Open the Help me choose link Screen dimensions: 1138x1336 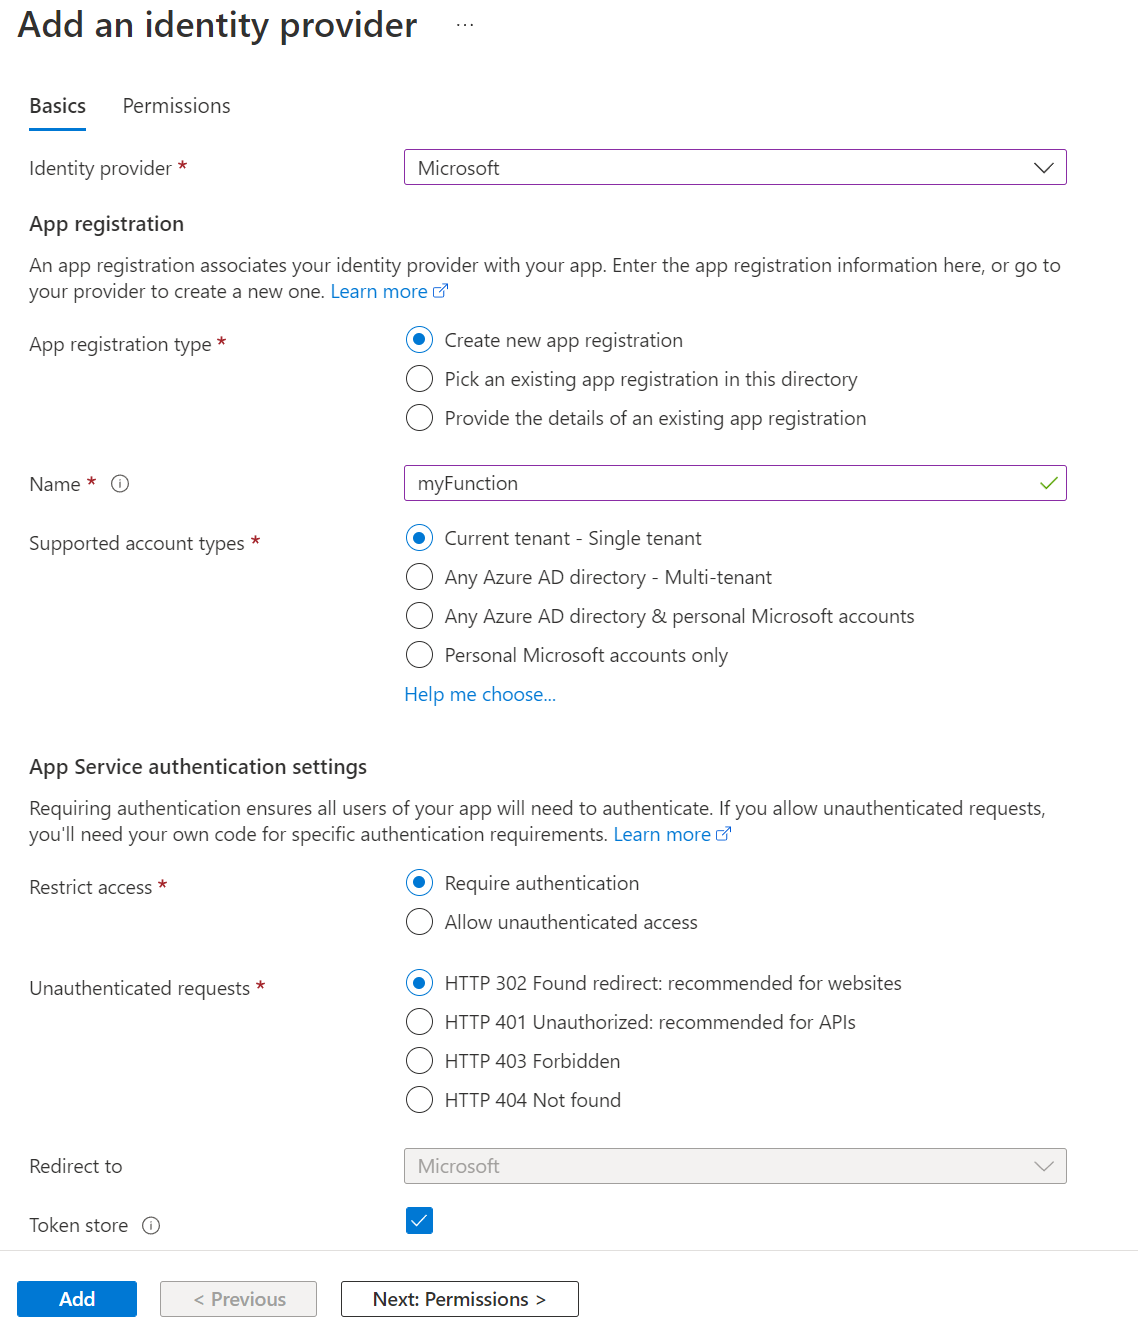(x=480, y=693)
